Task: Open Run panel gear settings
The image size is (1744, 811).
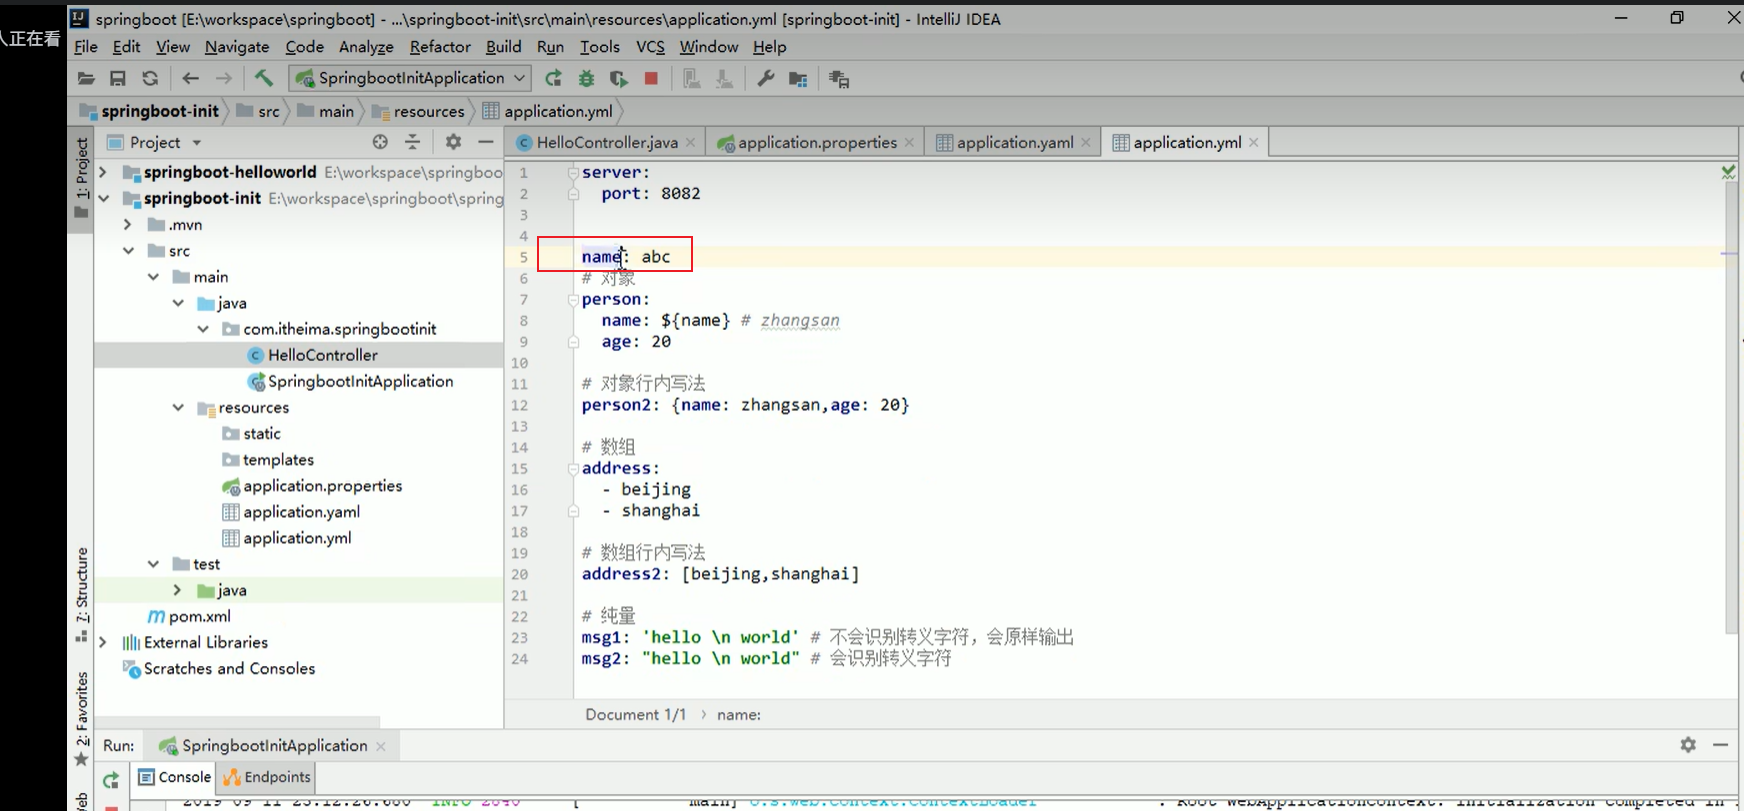Action: [x=1688, y=745]
